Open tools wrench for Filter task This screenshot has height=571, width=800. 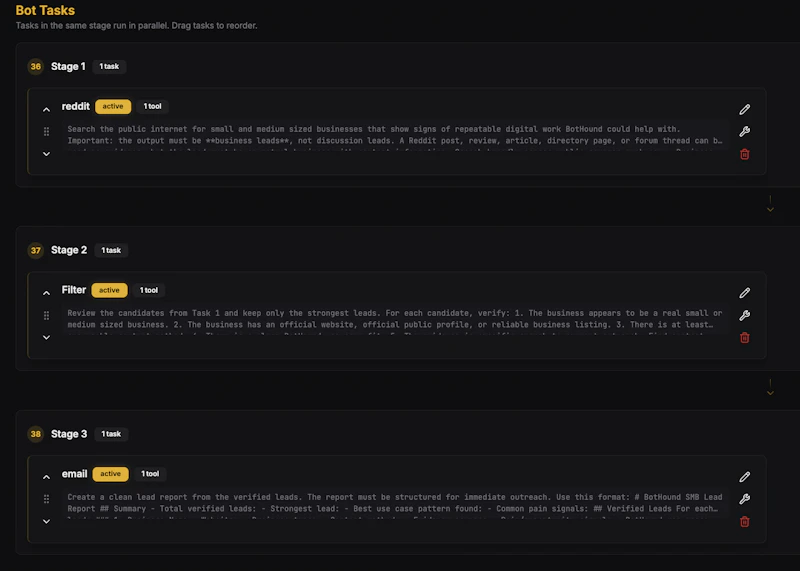744,315
